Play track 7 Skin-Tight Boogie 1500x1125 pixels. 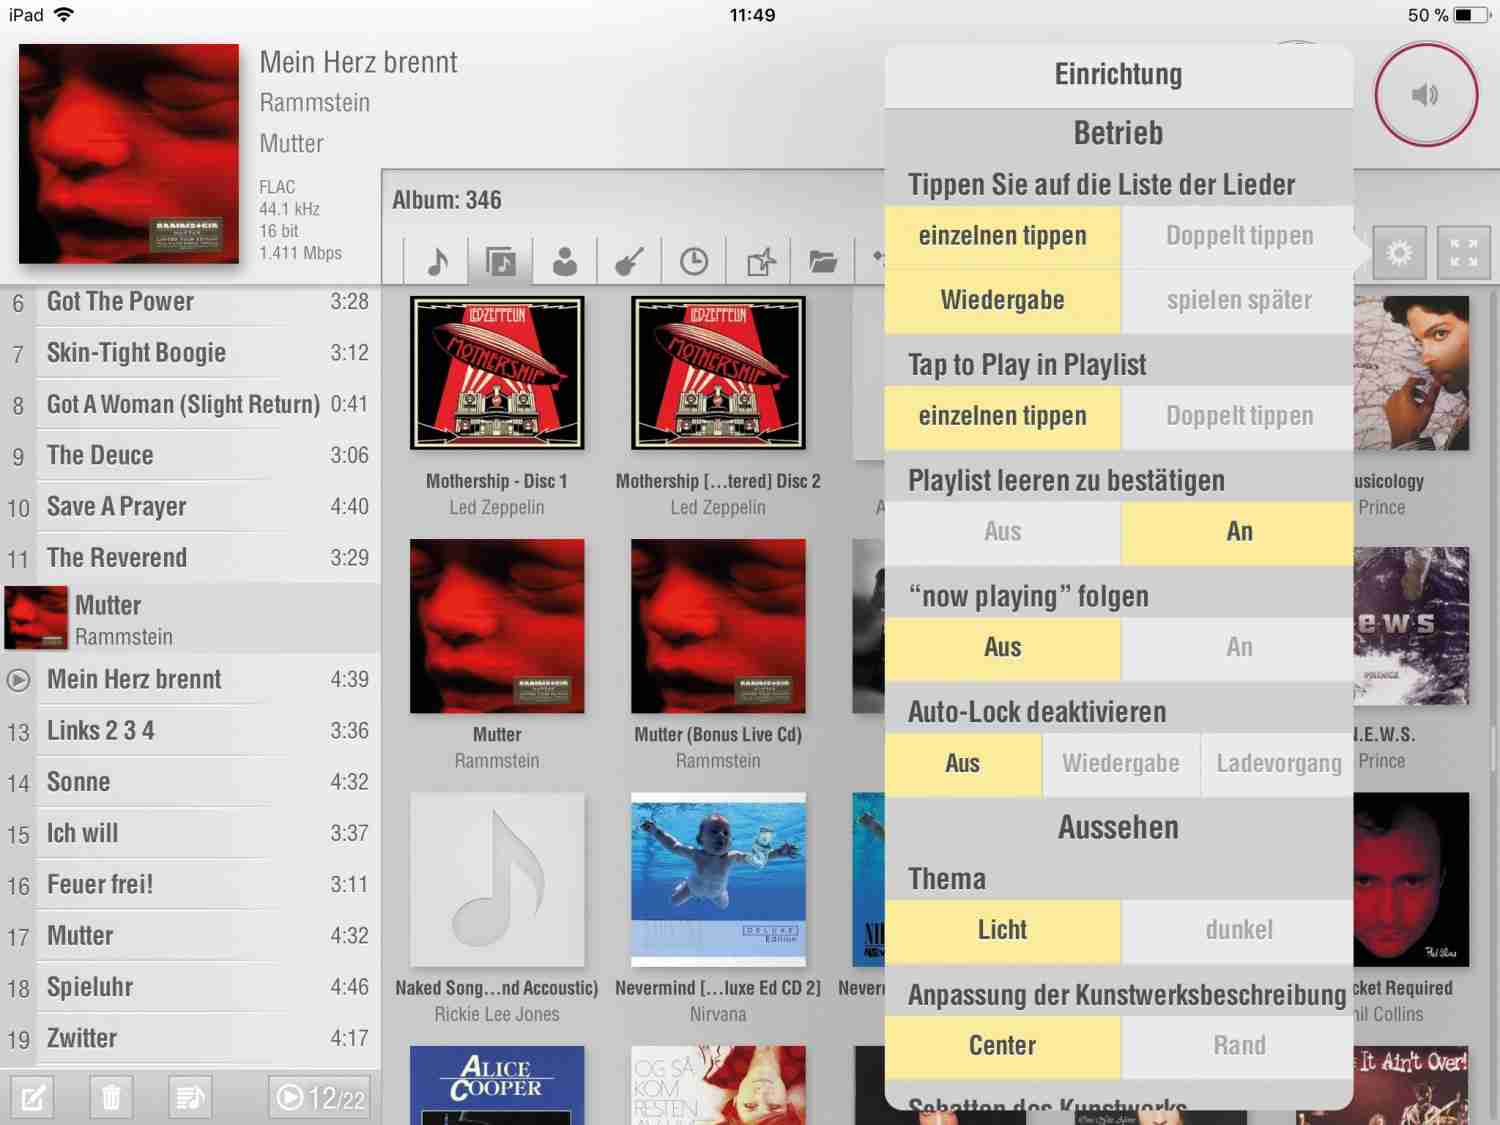pos(190,353)
